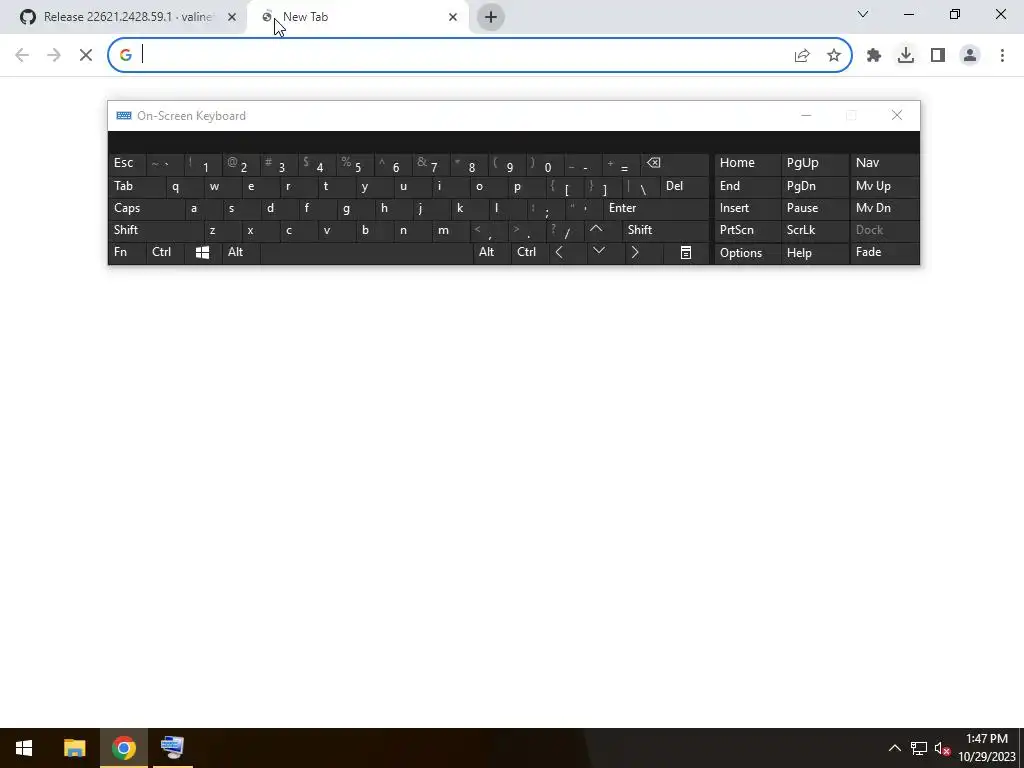This screenshot has height=768, width=1024.
Task: Open the Extensions puzzle icon
Action: 874,56
